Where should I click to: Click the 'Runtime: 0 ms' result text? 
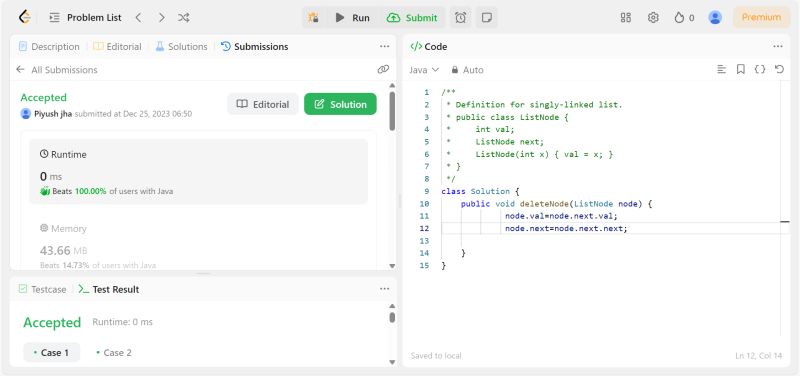point(122,322)
